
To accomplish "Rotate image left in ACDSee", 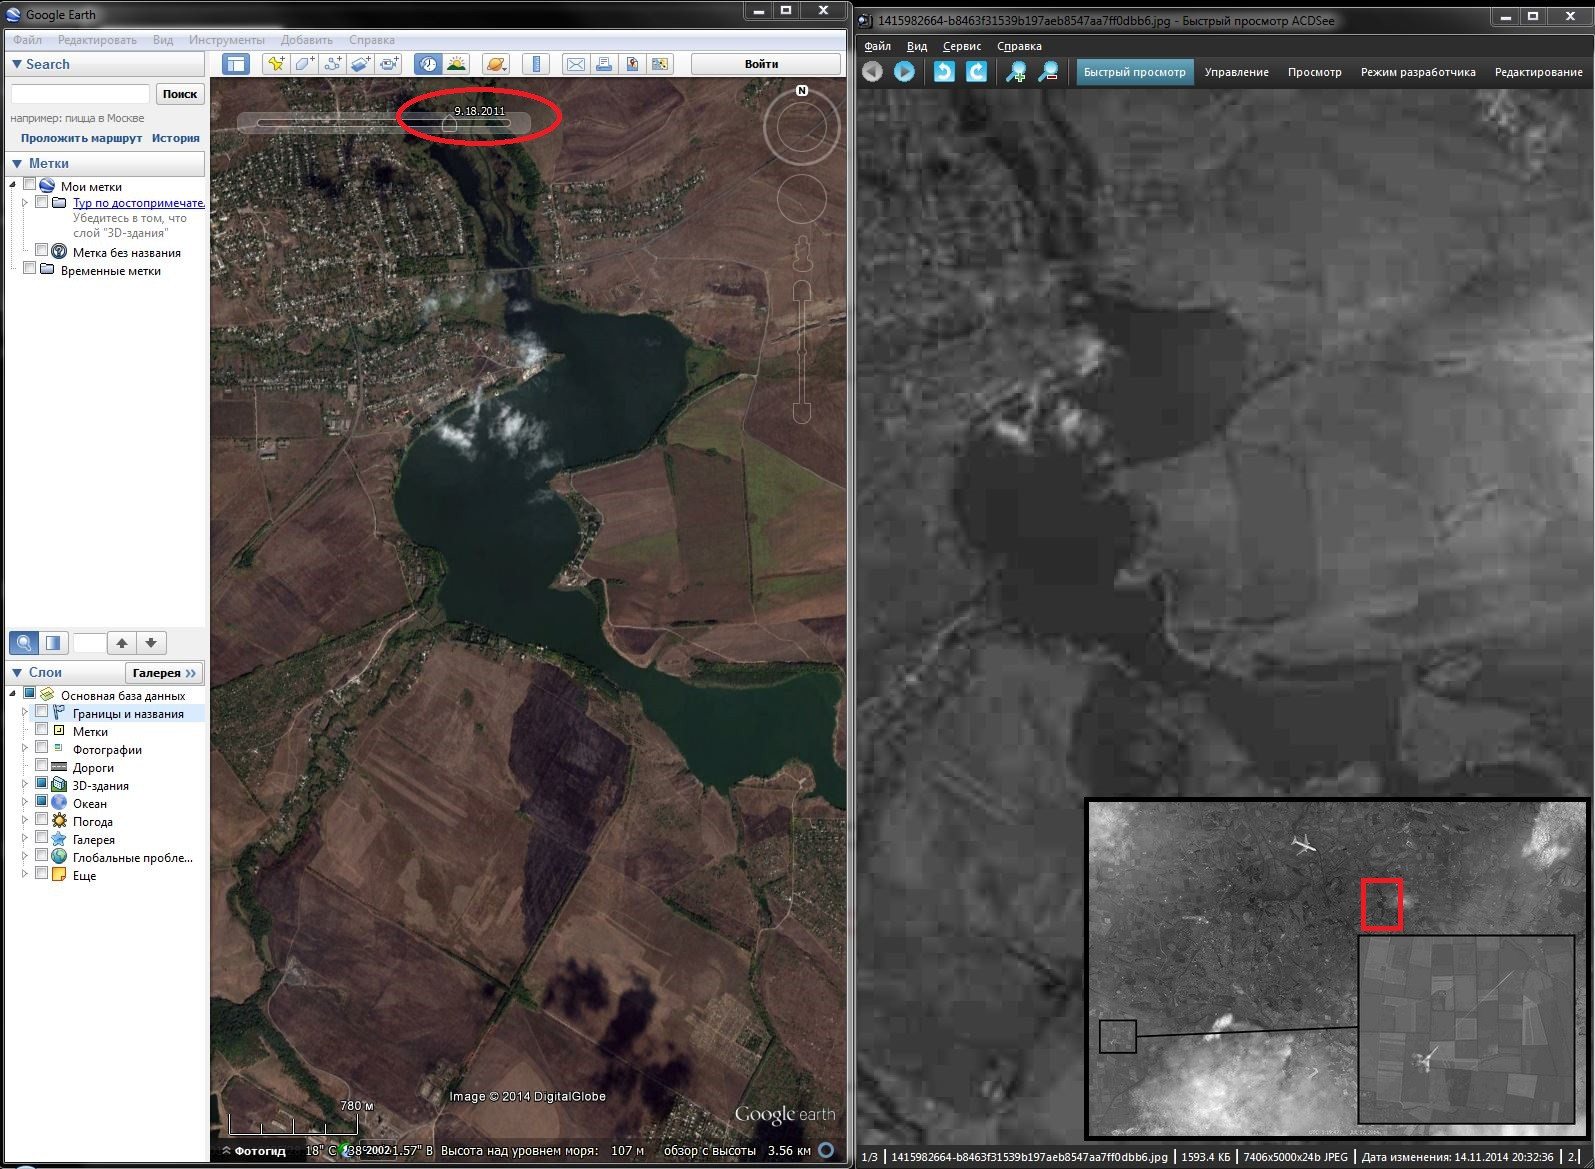I will 944,72.
